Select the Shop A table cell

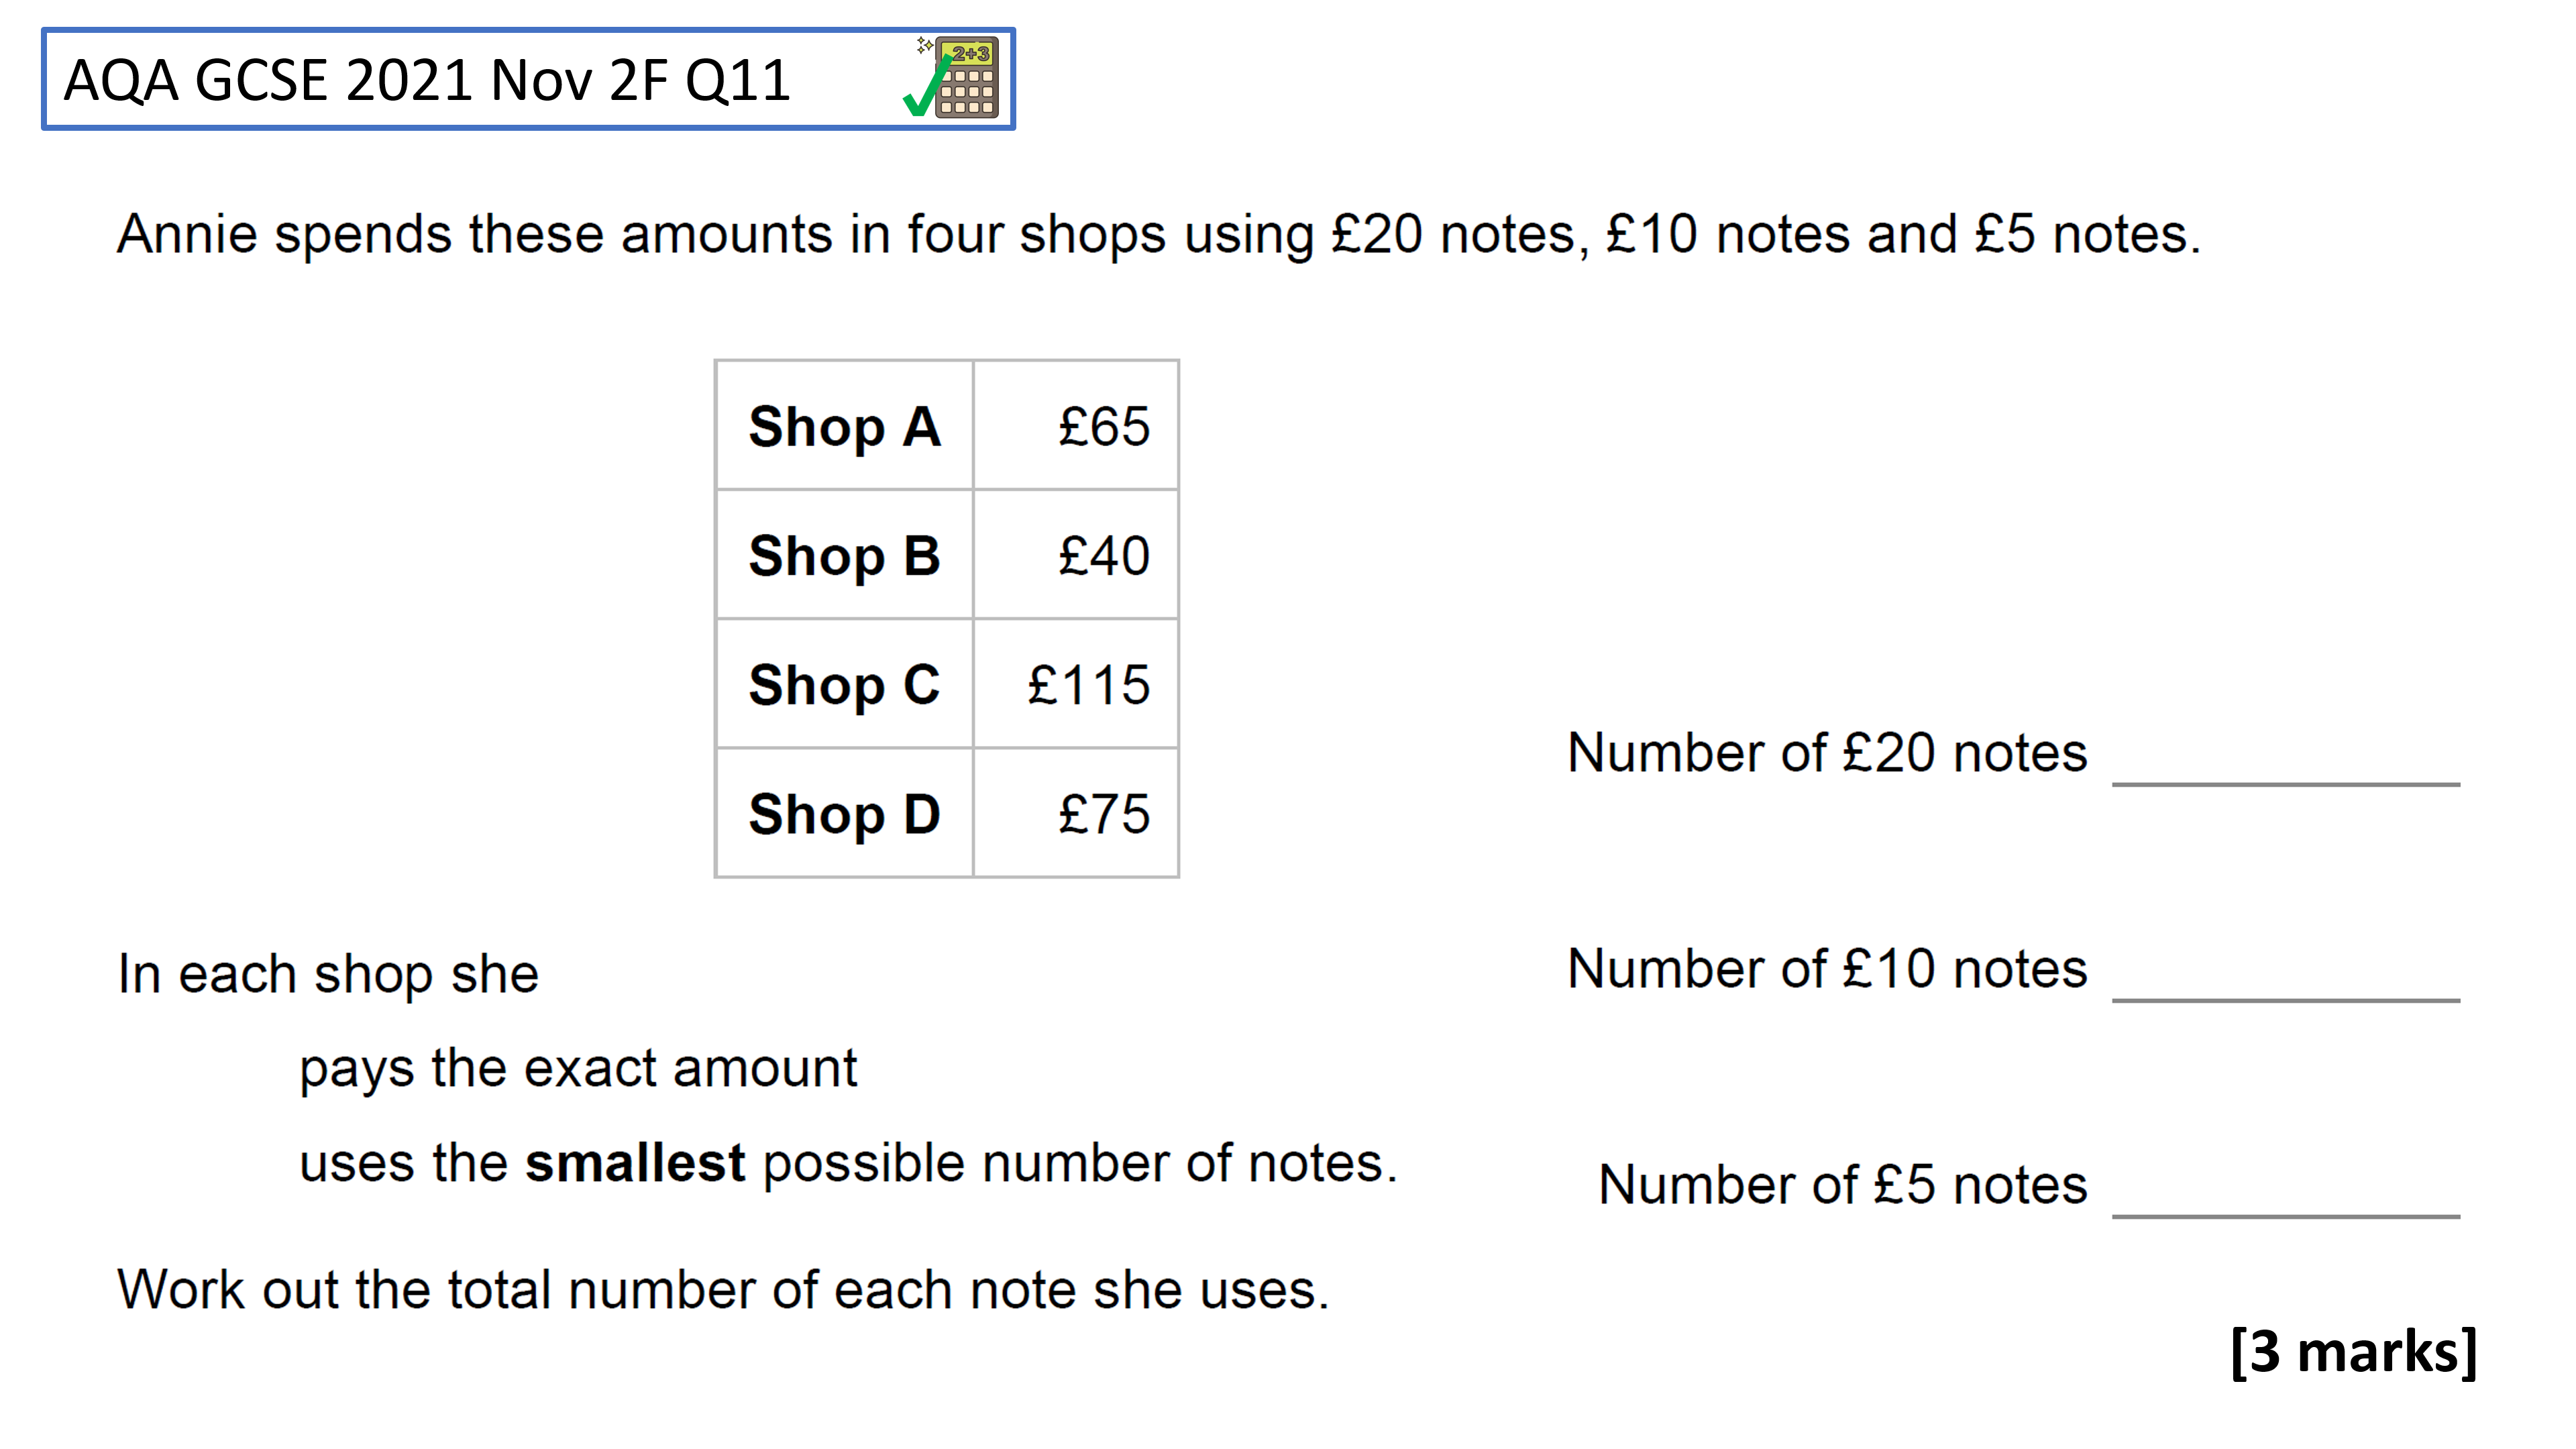tap(845, 425)
